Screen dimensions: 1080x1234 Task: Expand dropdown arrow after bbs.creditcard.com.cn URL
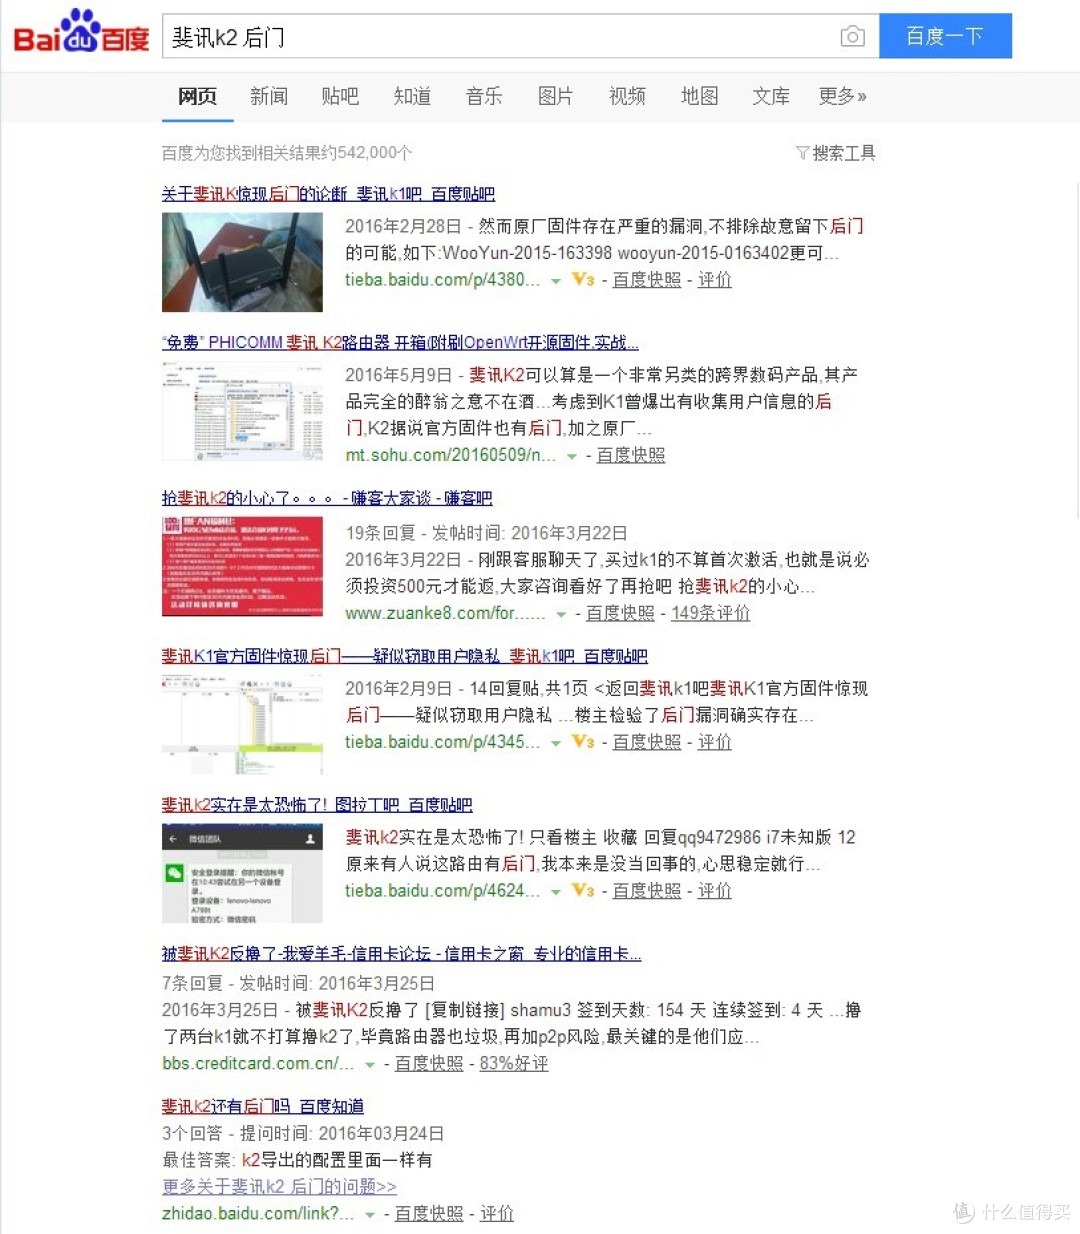[370, 1065]
